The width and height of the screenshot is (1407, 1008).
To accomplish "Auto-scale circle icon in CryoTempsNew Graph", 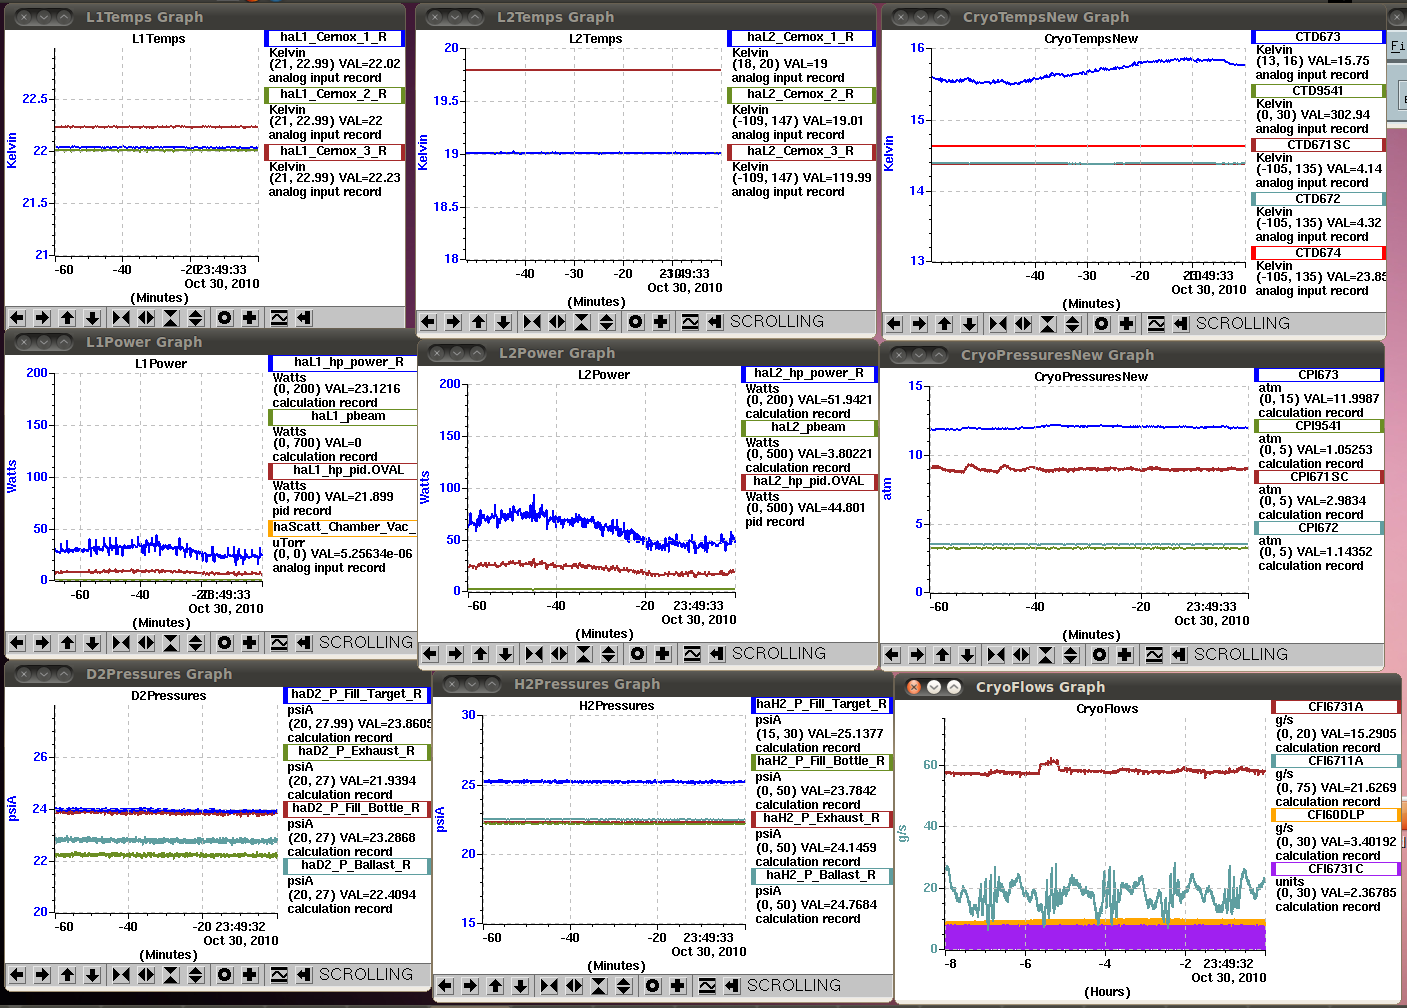I will pos(1102,324).
